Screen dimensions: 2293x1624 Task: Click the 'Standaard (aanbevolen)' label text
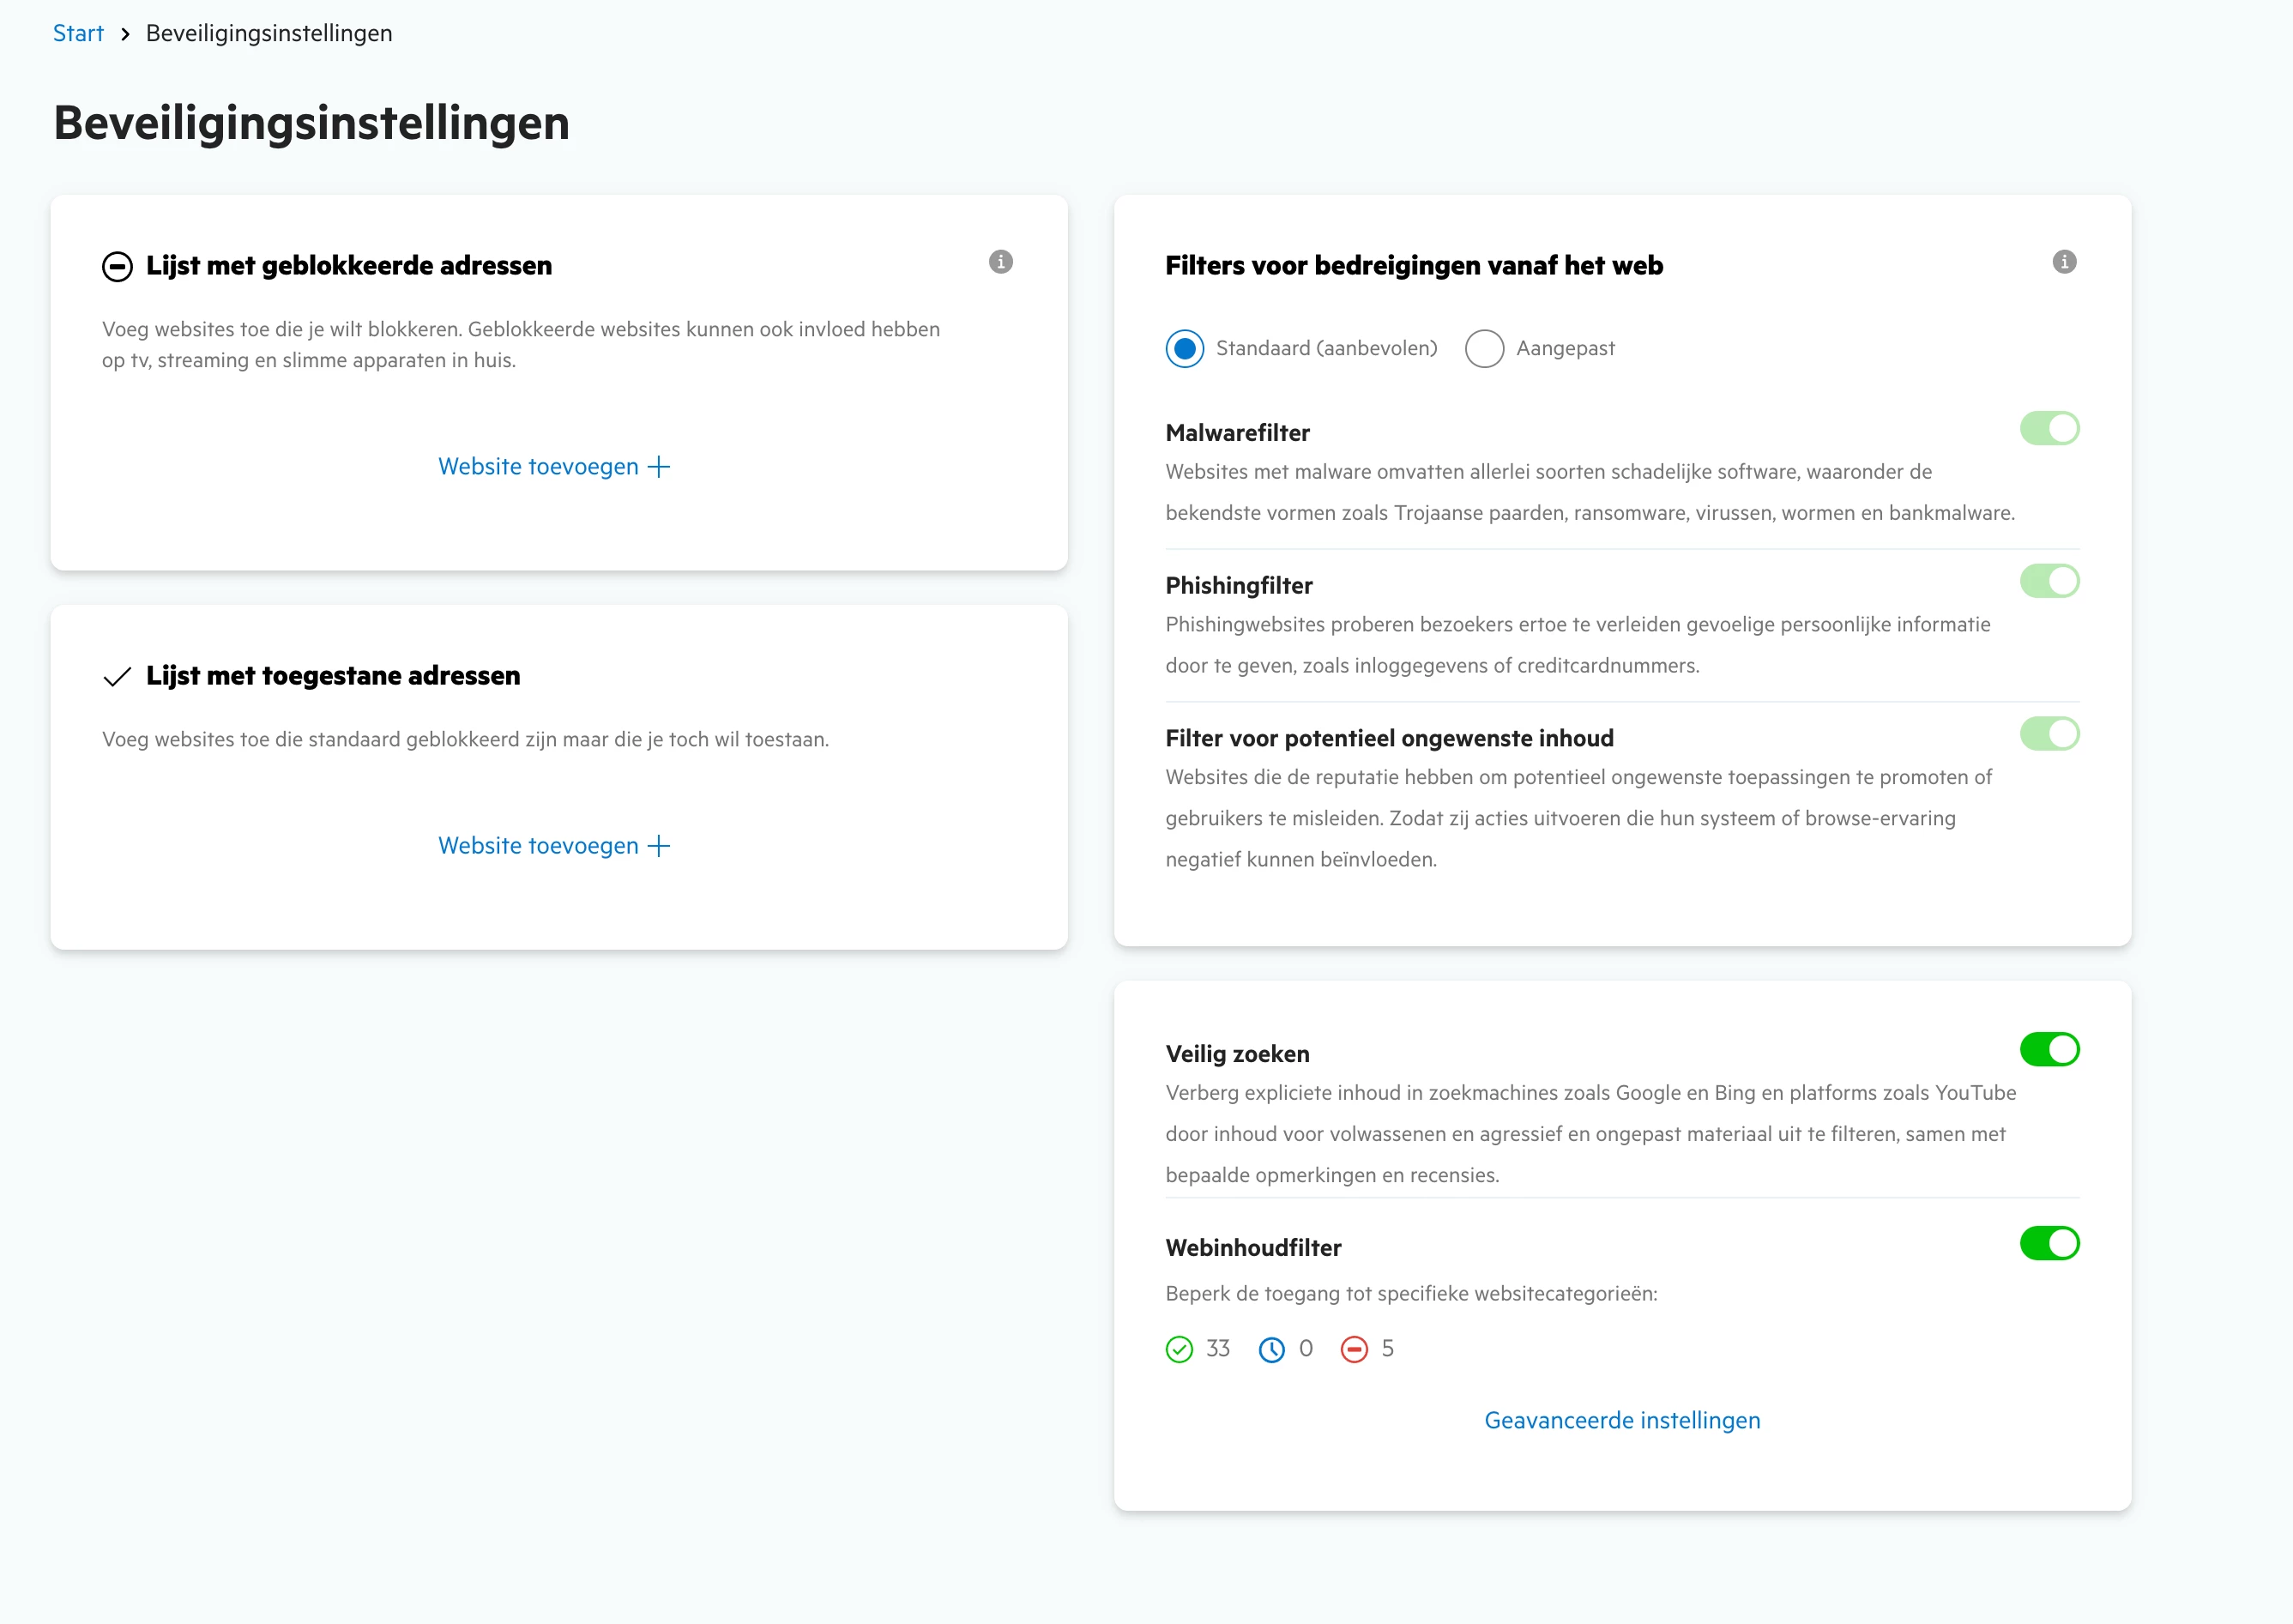1326,348
